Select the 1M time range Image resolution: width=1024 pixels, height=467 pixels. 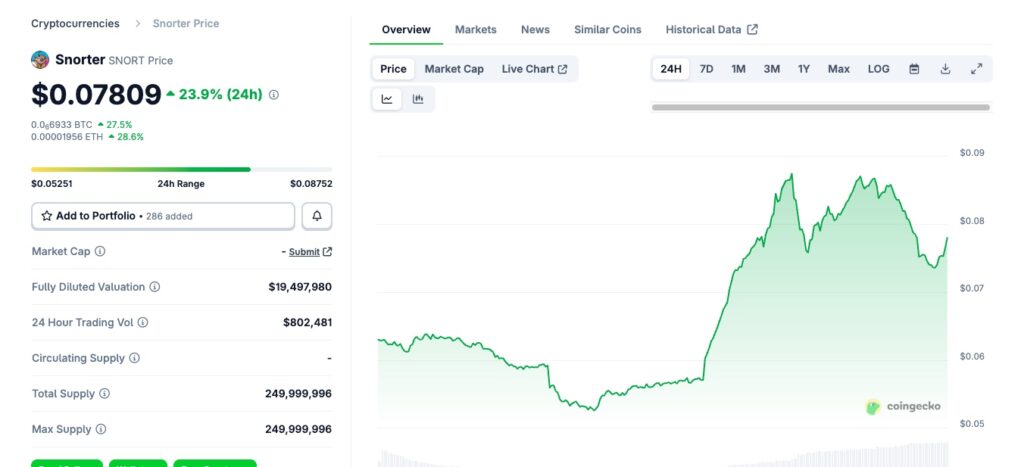point(738,69)
